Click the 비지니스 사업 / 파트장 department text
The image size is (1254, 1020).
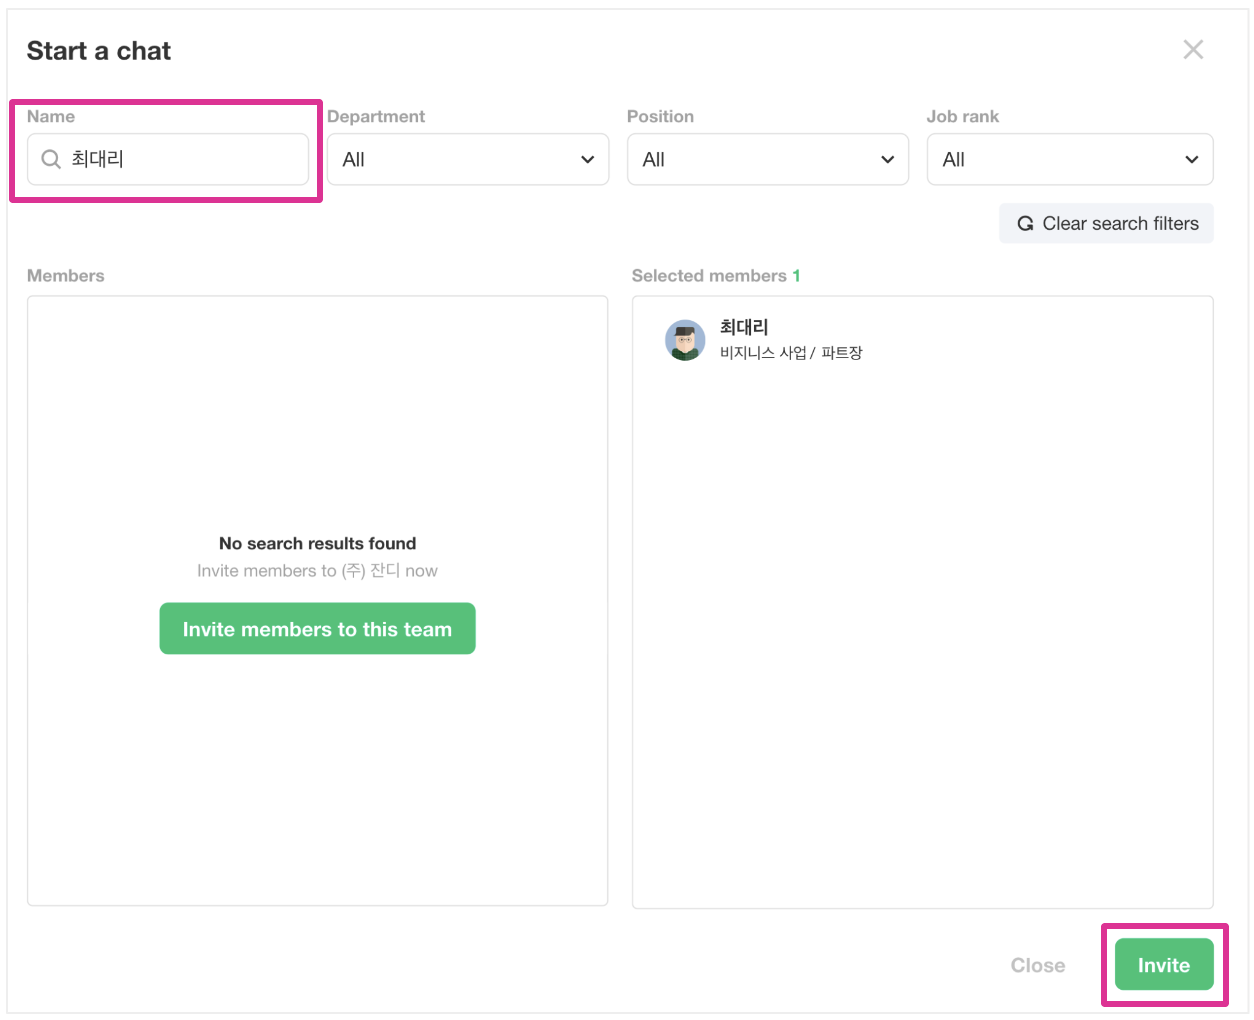click(x=791, y=353)
